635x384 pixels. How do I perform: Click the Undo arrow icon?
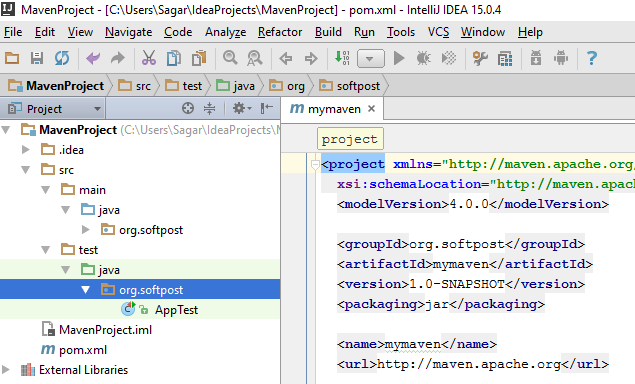(93, 58)
